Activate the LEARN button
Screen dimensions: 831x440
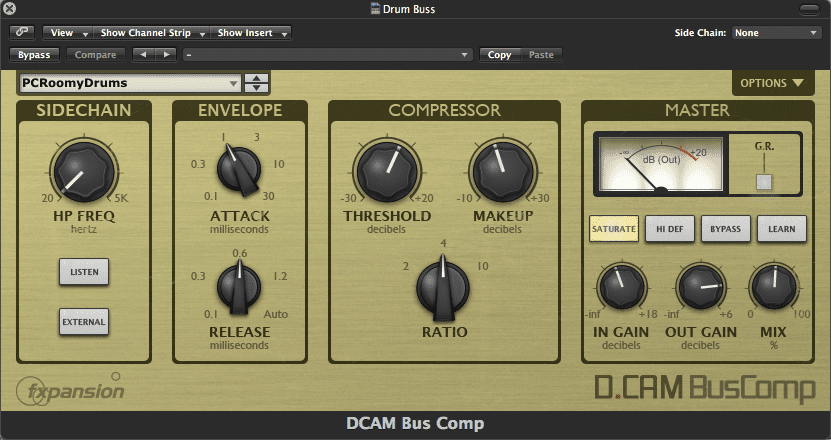point(782,229)
